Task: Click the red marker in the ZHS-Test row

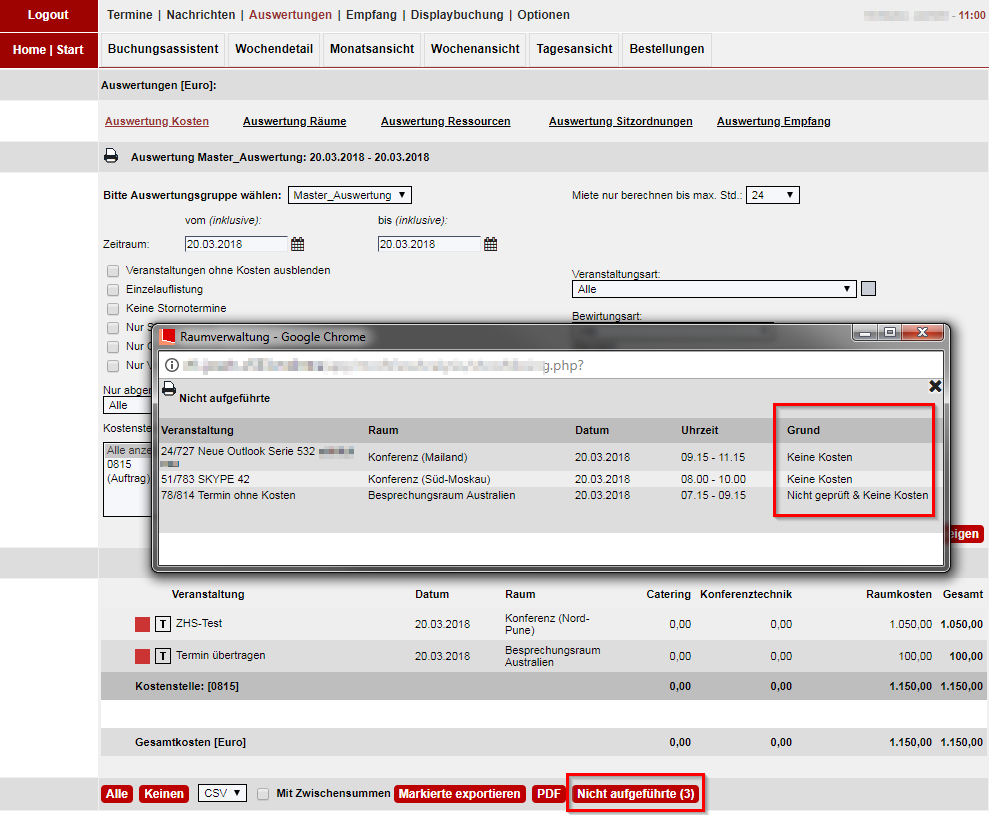Action: pos(143,625)
